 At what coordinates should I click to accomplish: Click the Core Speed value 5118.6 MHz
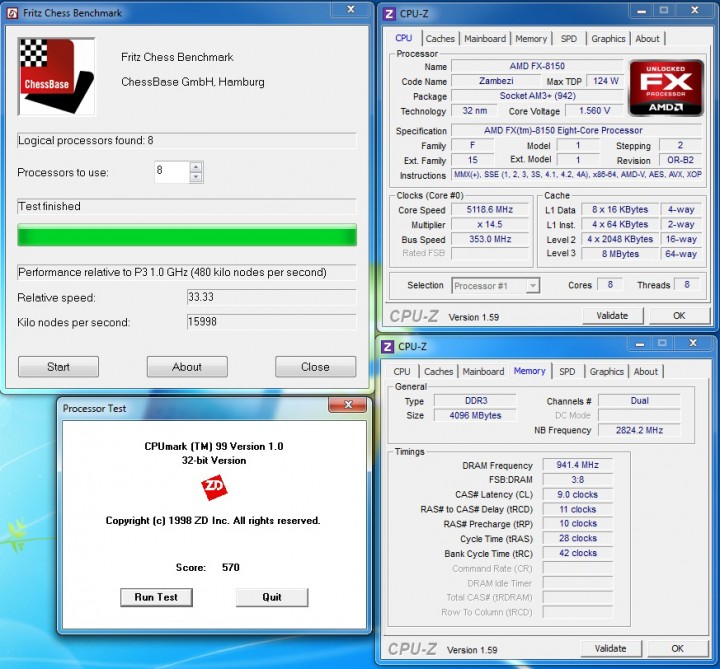pos(490,209)
